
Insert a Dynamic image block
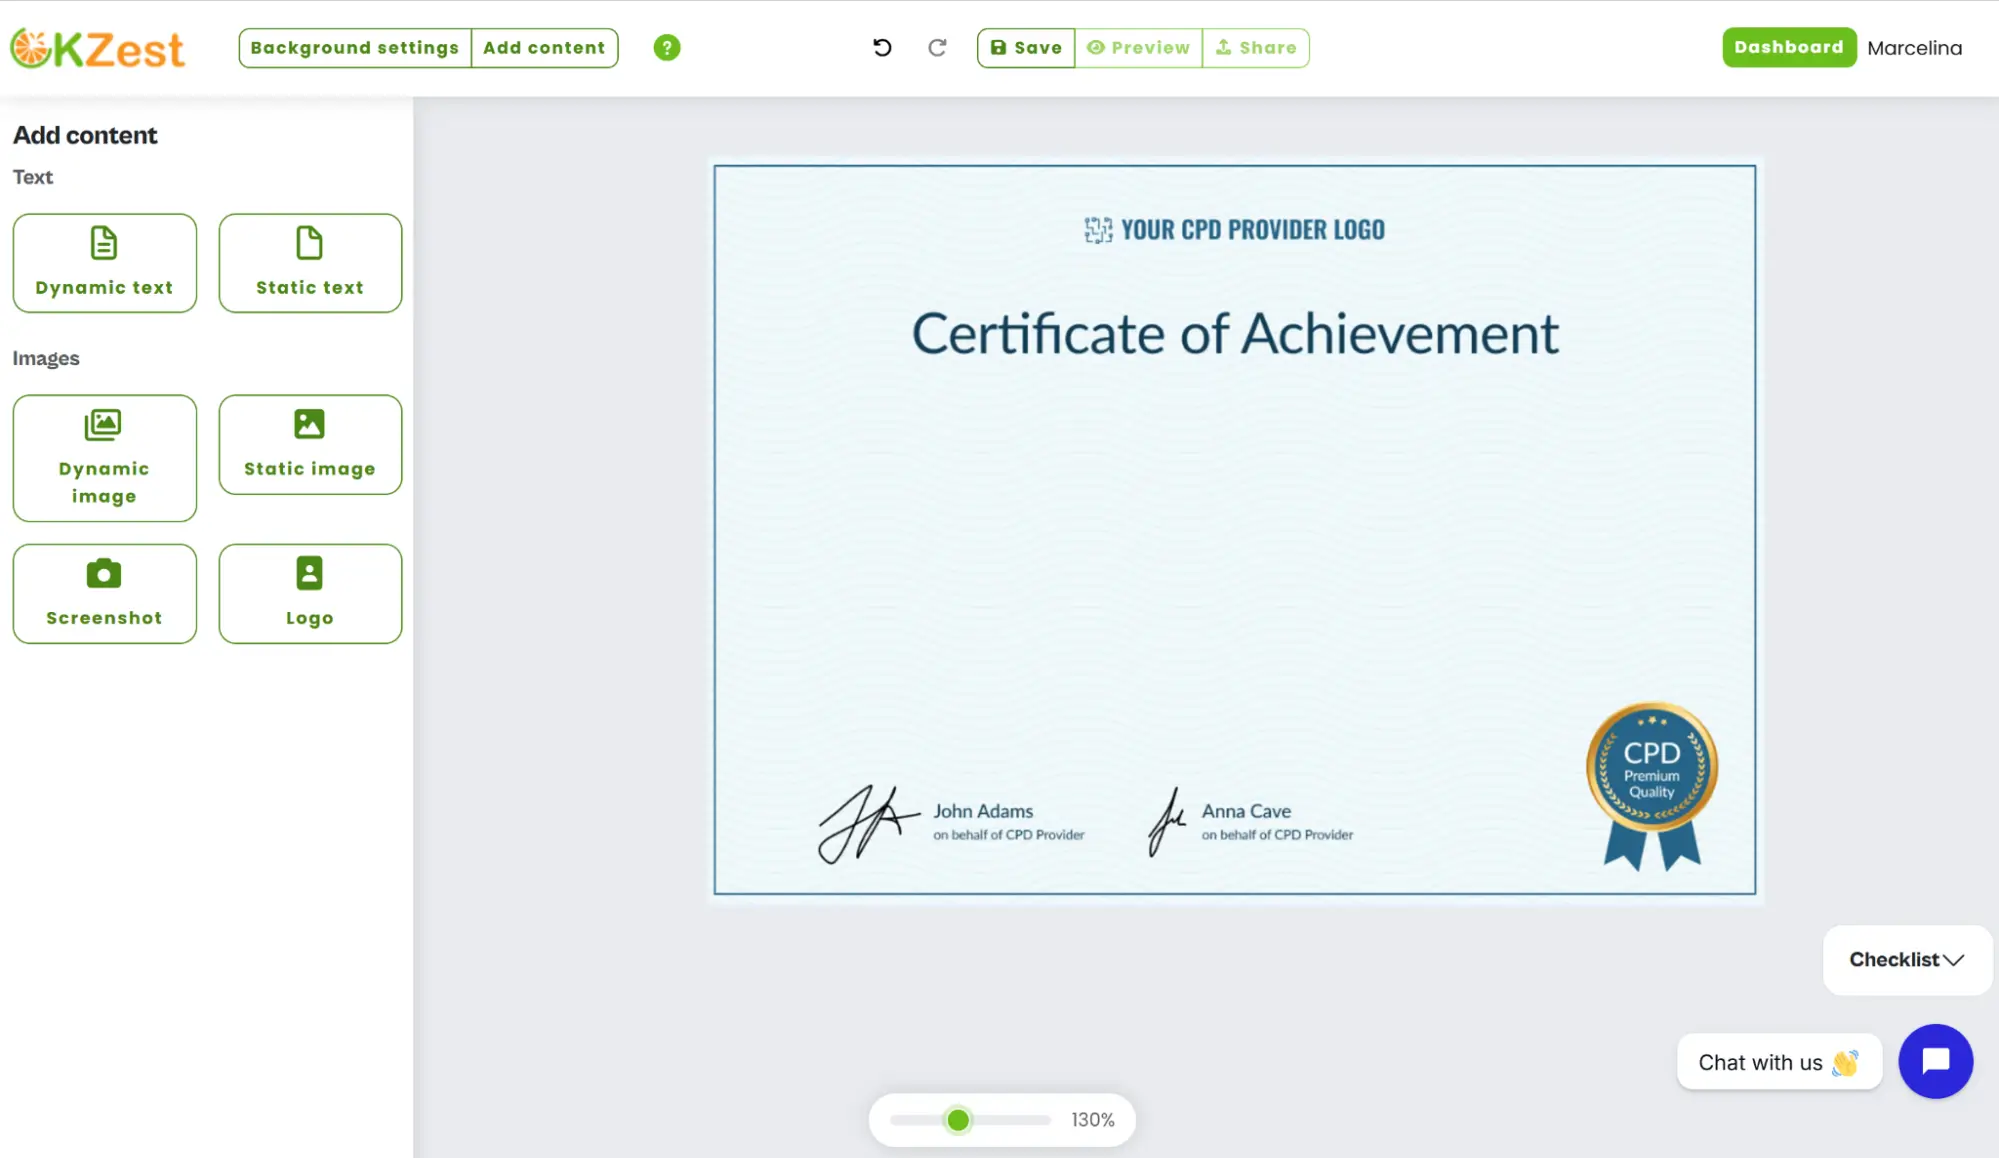point(104,458)
